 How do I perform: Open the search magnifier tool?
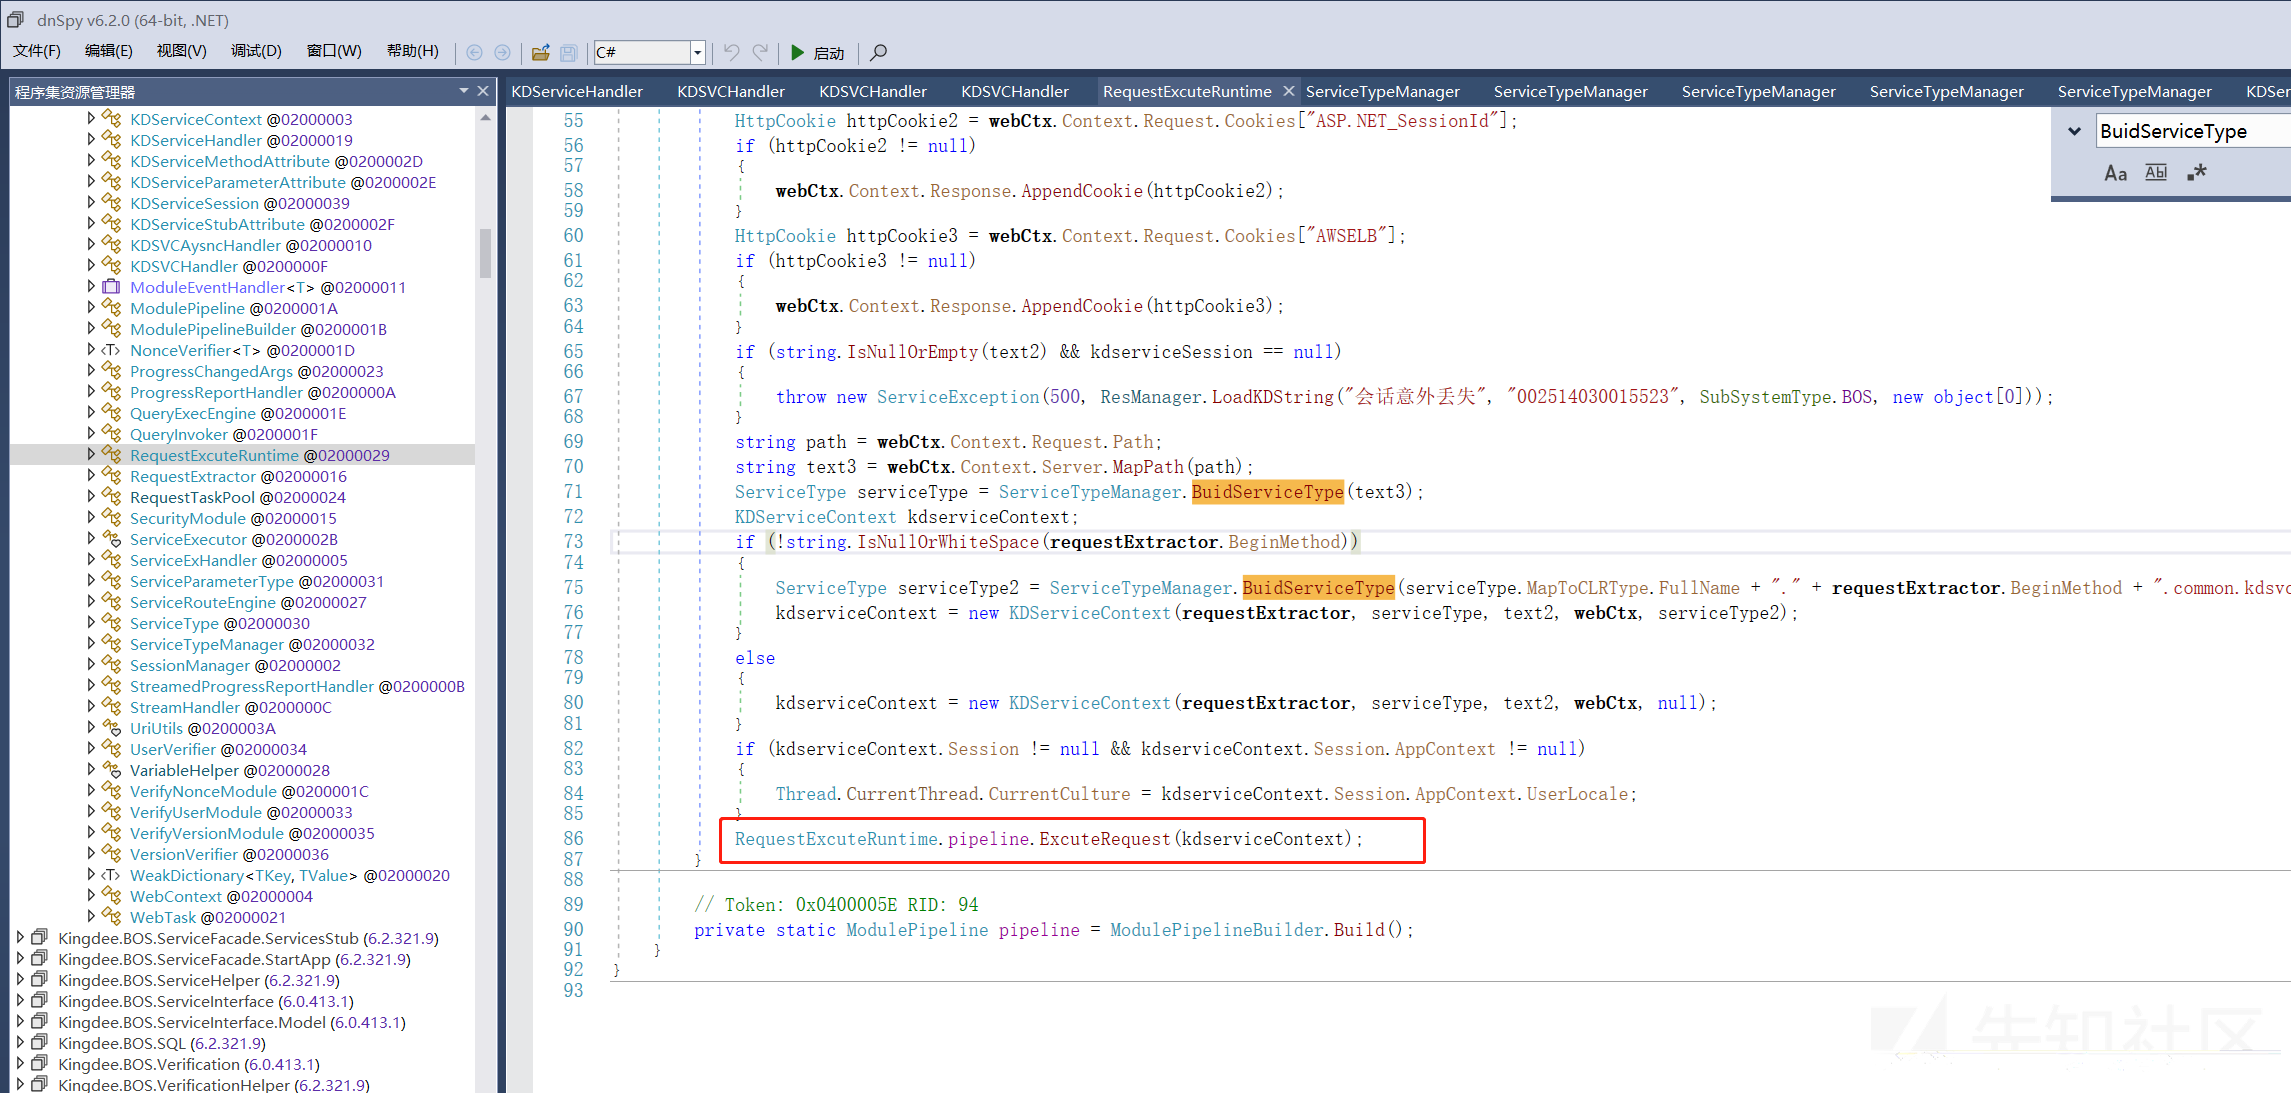click(878, 52)
